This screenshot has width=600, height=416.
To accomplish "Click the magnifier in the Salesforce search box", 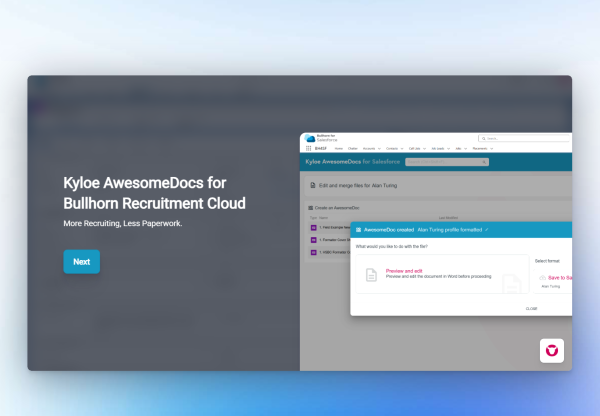I will click(x=484, y=139).
